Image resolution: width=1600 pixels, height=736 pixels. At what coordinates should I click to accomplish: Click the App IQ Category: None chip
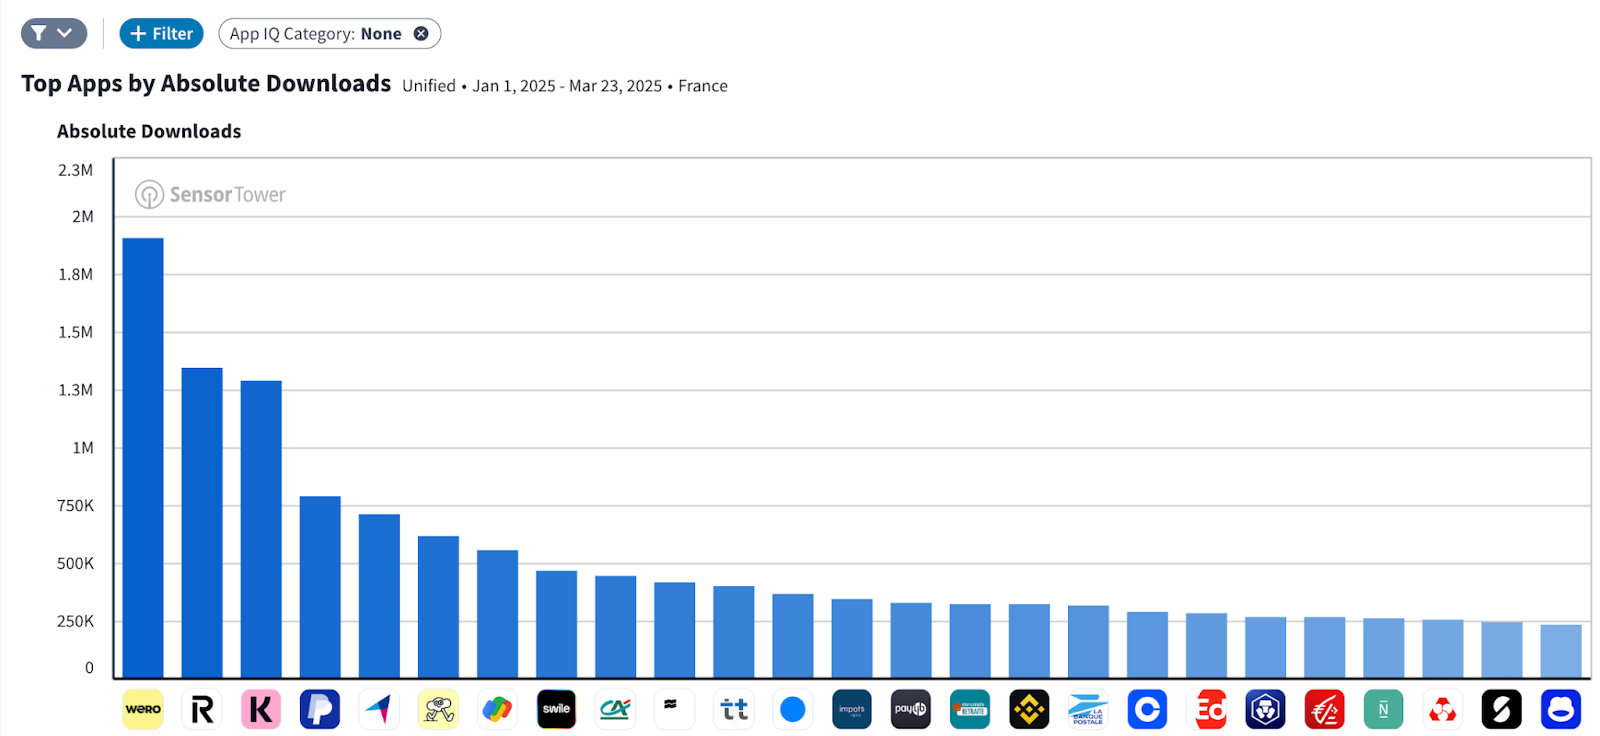tap(315, 33)
